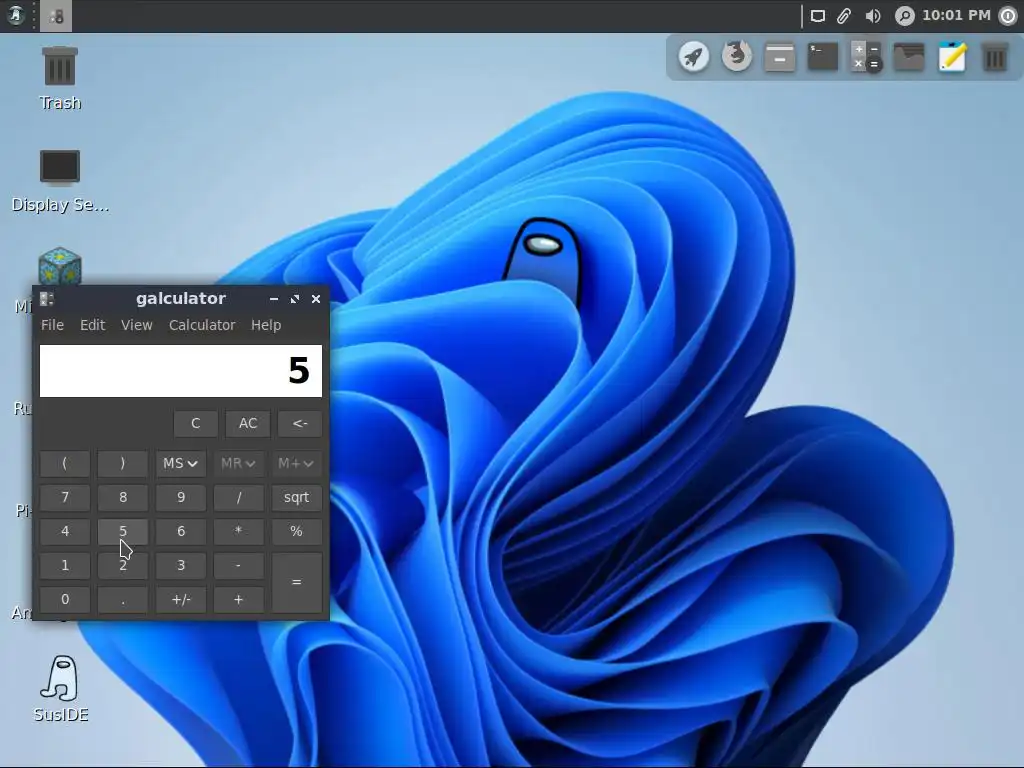The height and width of the screenshot is (768, 1024).
Task: Open the cube block desktop icon
Action: 59,266
